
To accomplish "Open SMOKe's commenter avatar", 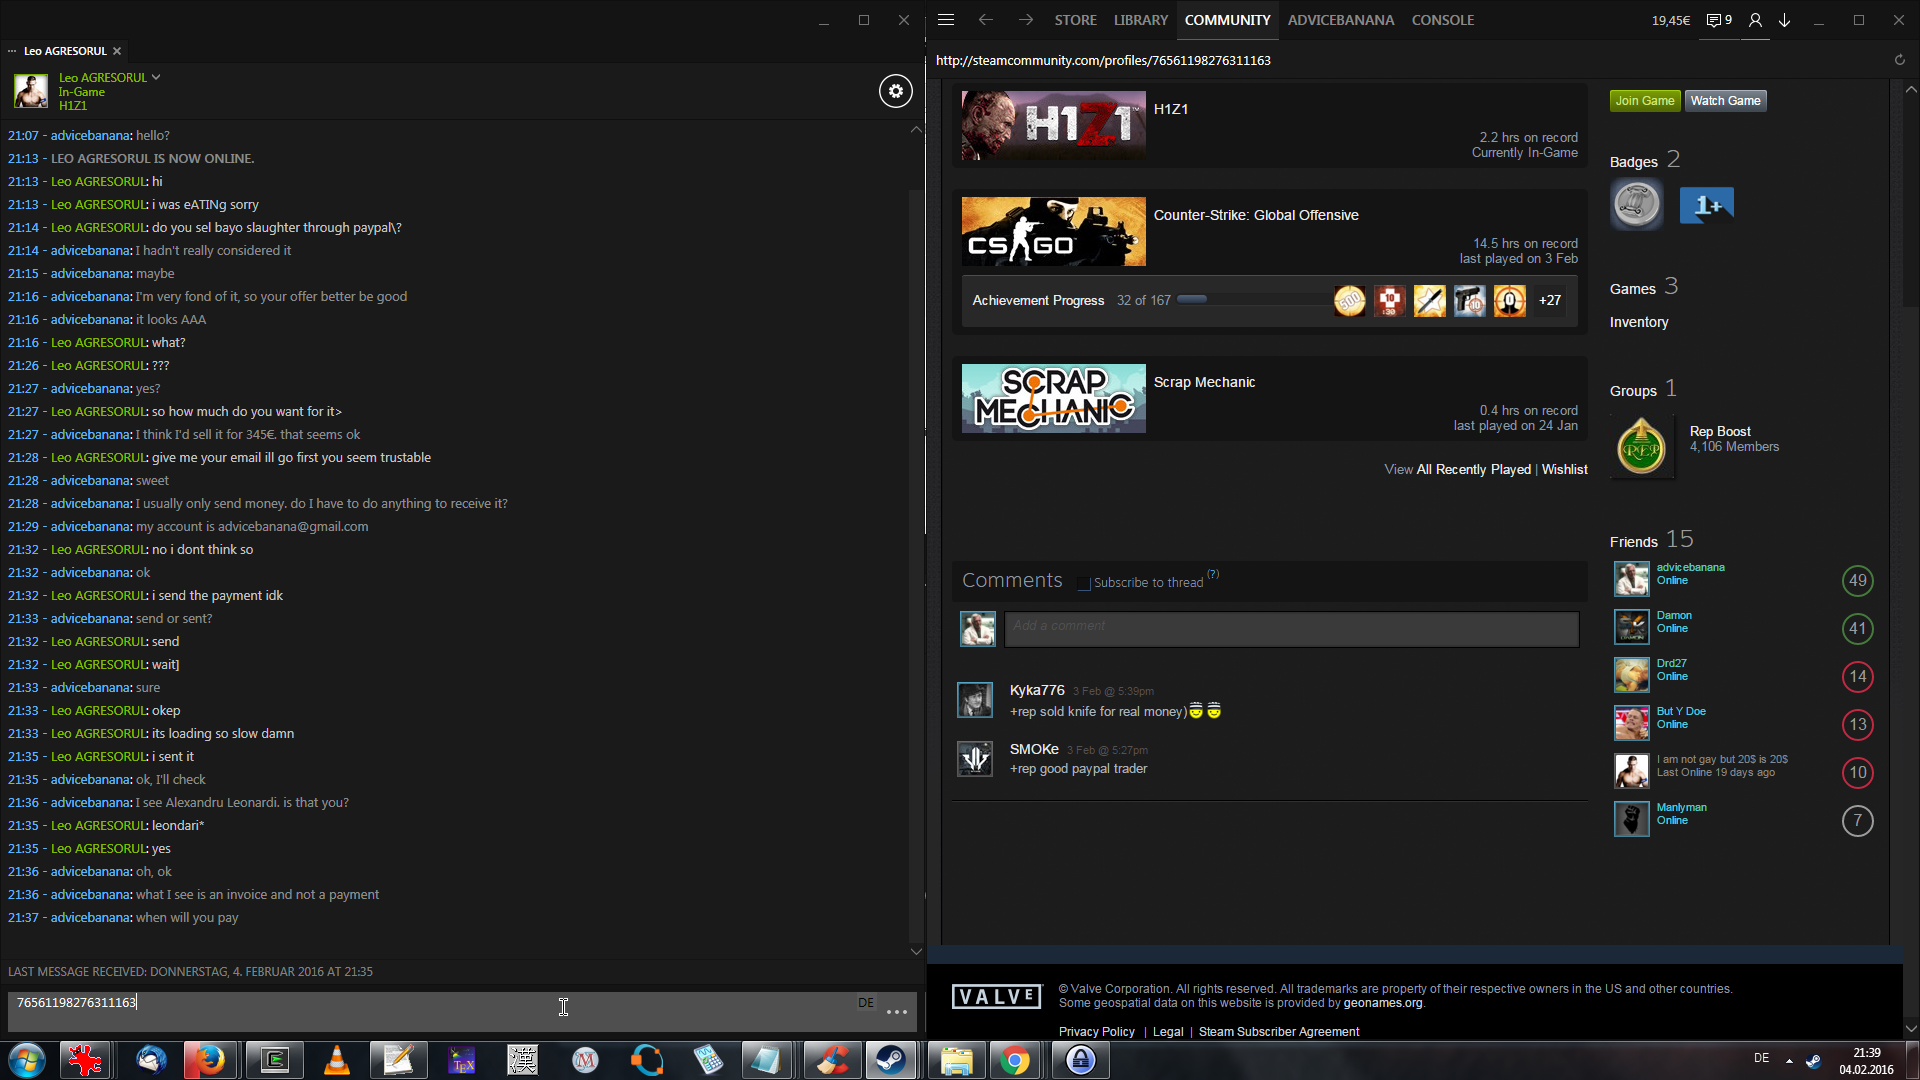I will (975, 759).
